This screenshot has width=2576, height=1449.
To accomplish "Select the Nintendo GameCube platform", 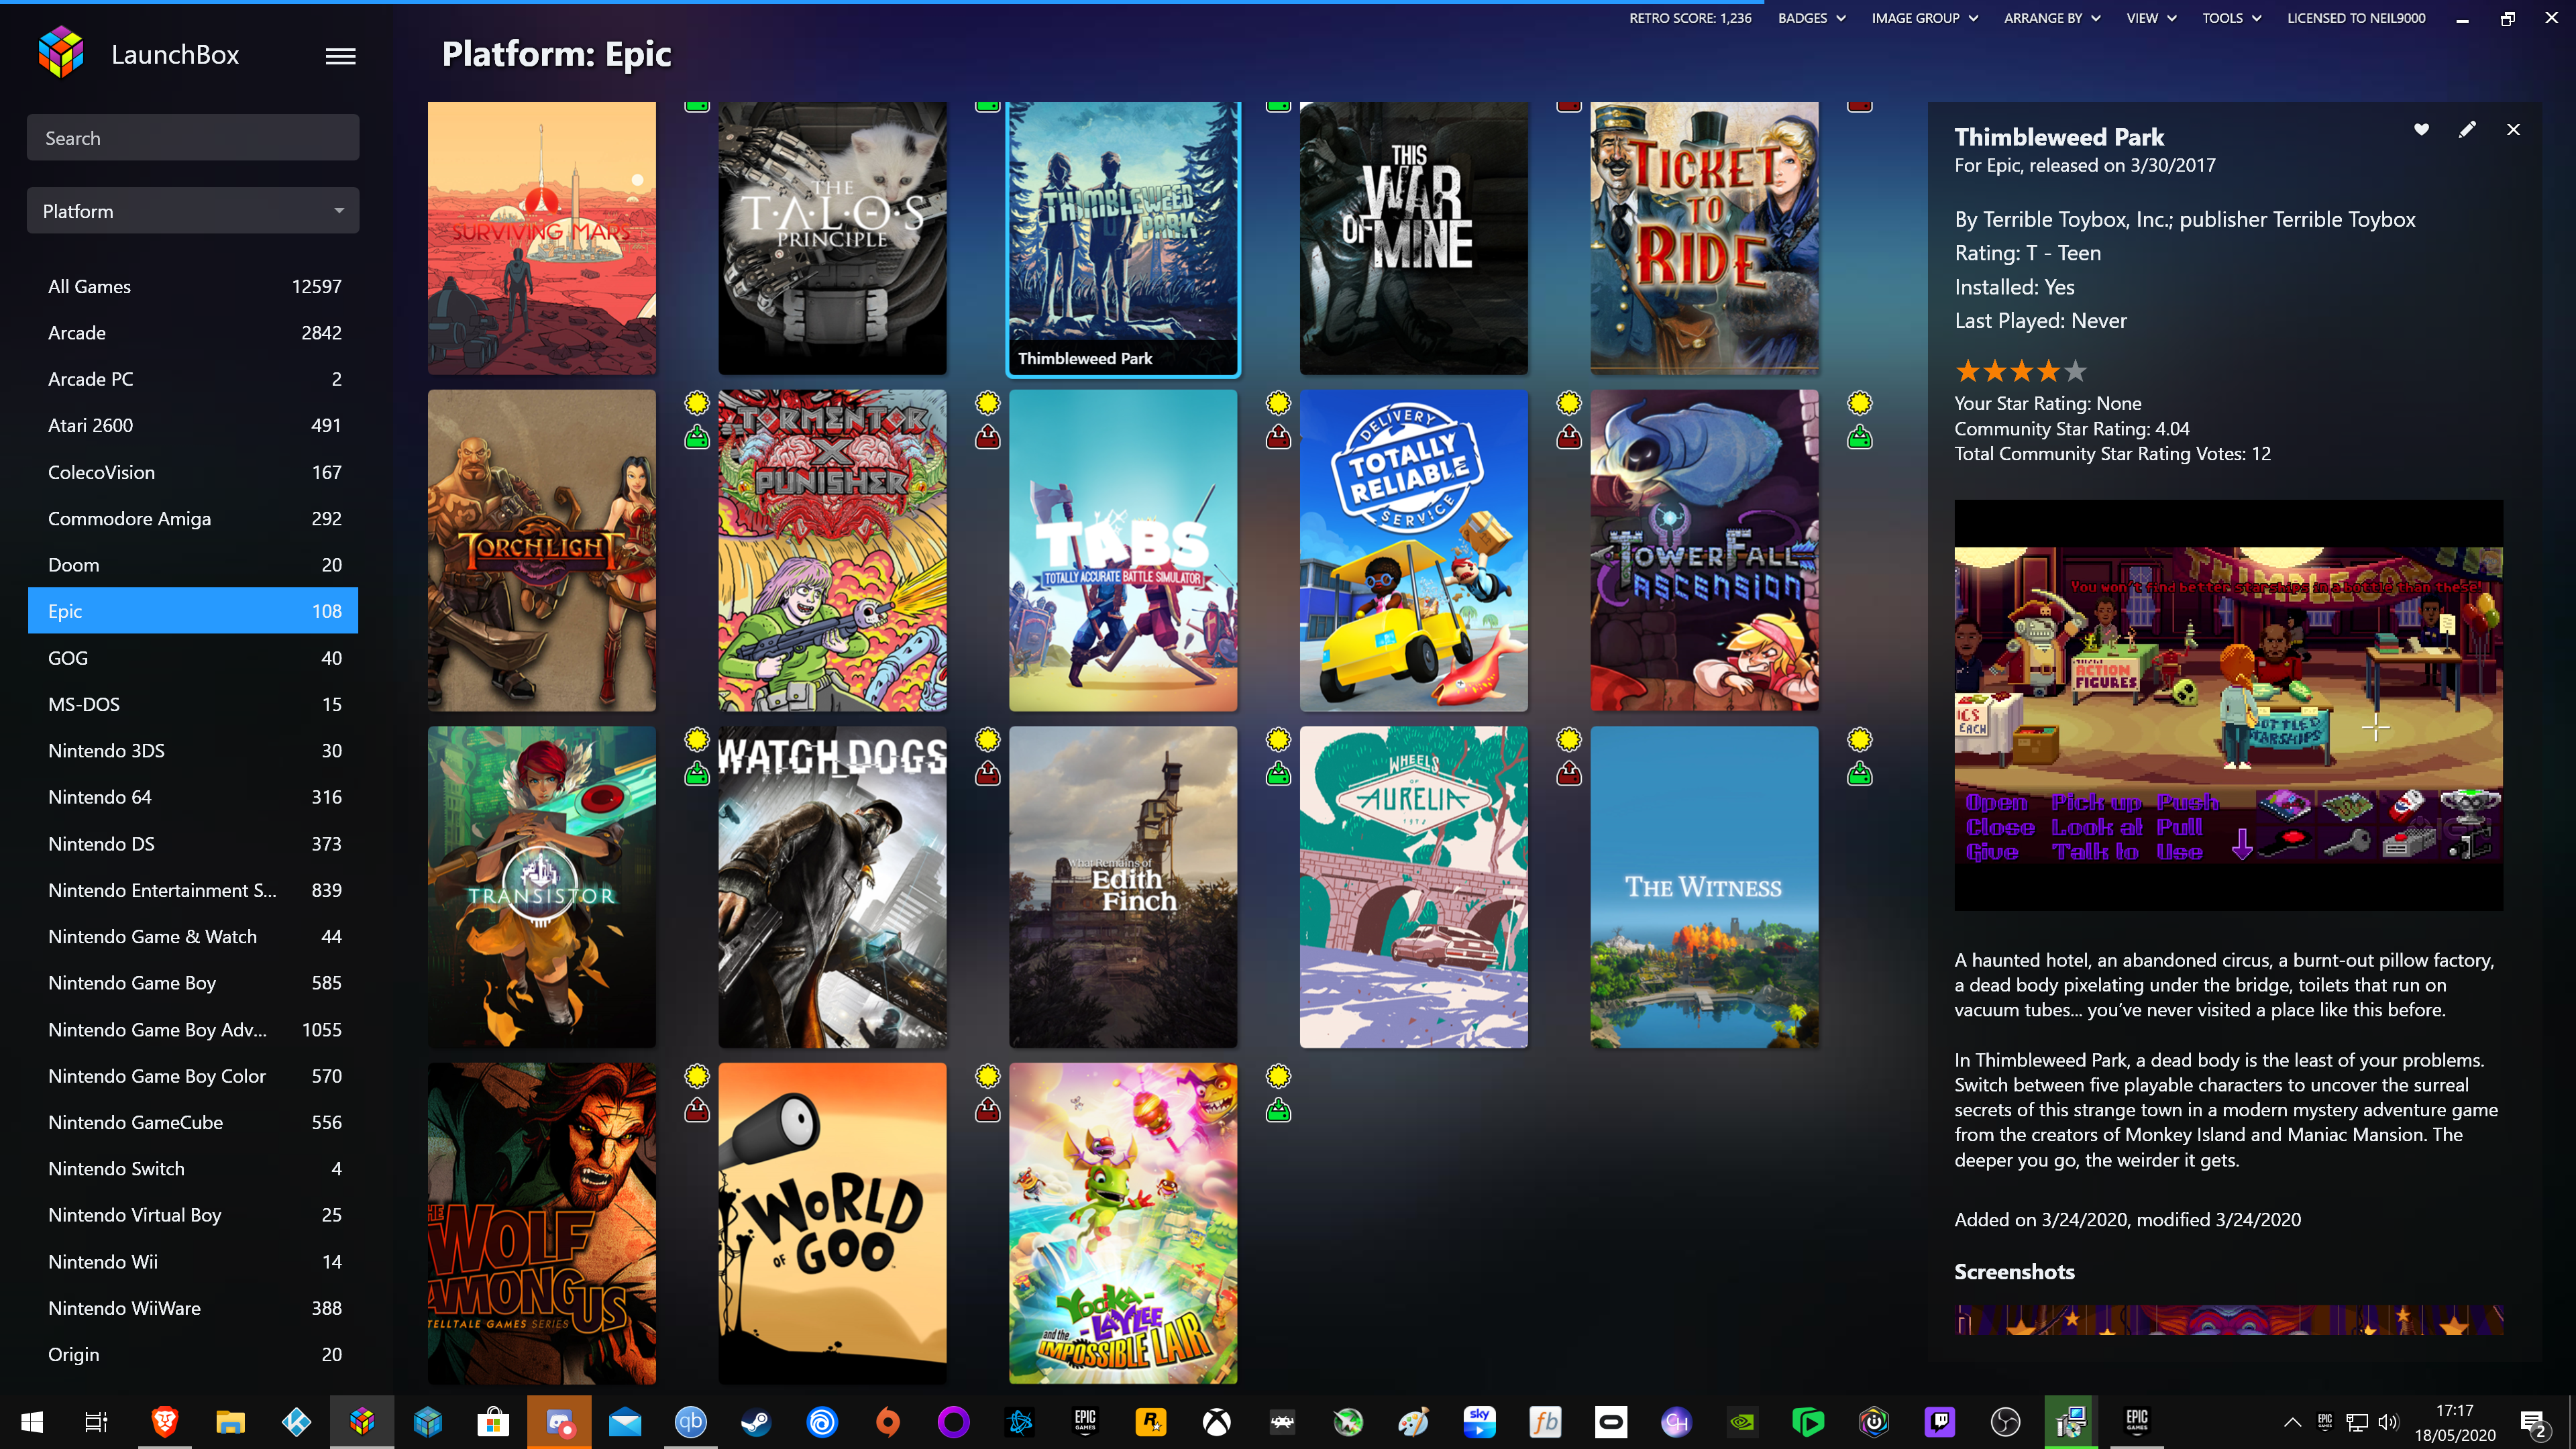I will [193, 1122].
